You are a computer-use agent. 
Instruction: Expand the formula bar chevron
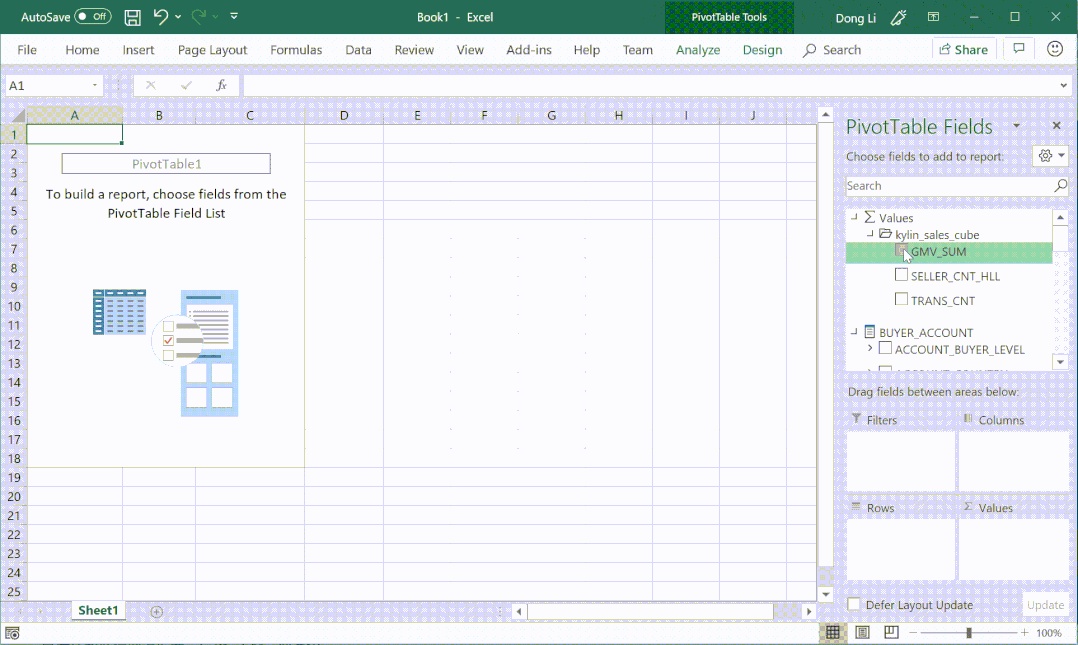pos(1063,85)
